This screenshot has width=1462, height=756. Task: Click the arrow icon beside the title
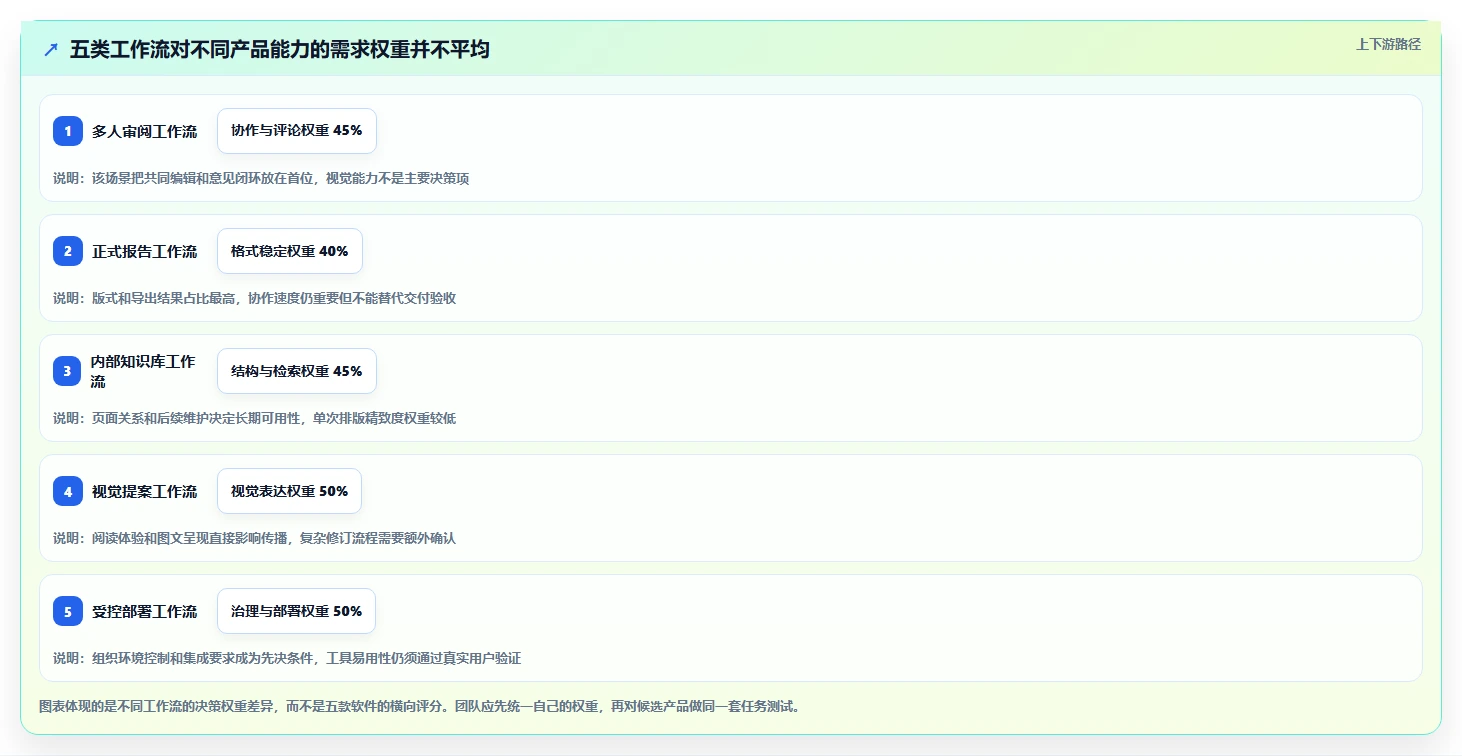coord(51,49)
